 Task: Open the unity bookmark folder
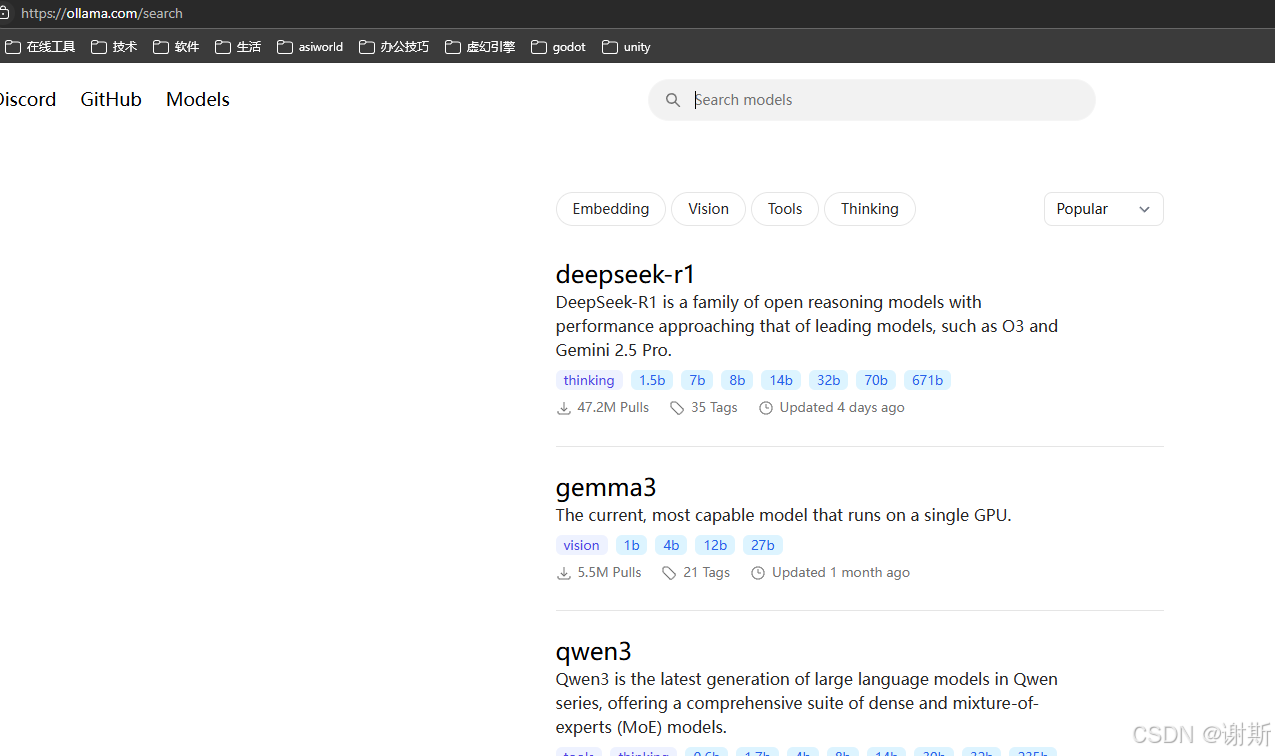tap(626, 47)
